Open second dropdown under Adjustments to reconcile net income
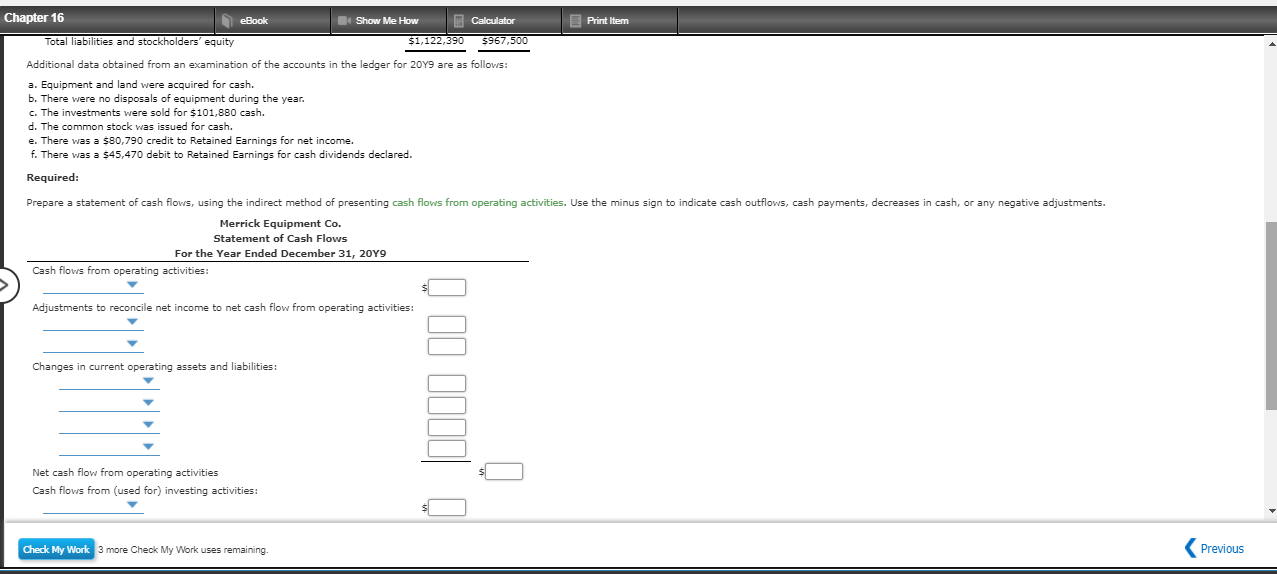The width and height of the screenshot is (1277, 574). 93,344
